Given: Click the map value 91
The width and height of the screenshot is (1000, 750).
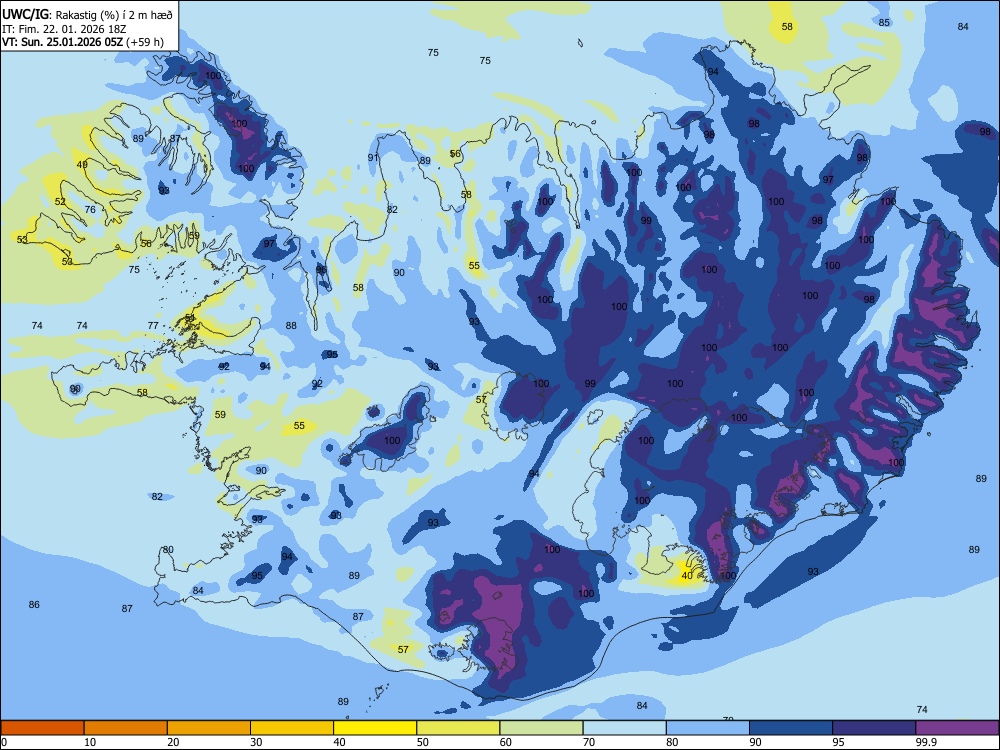Looking at the screenshot, I should pyautogui.click(x=373, y=158).
